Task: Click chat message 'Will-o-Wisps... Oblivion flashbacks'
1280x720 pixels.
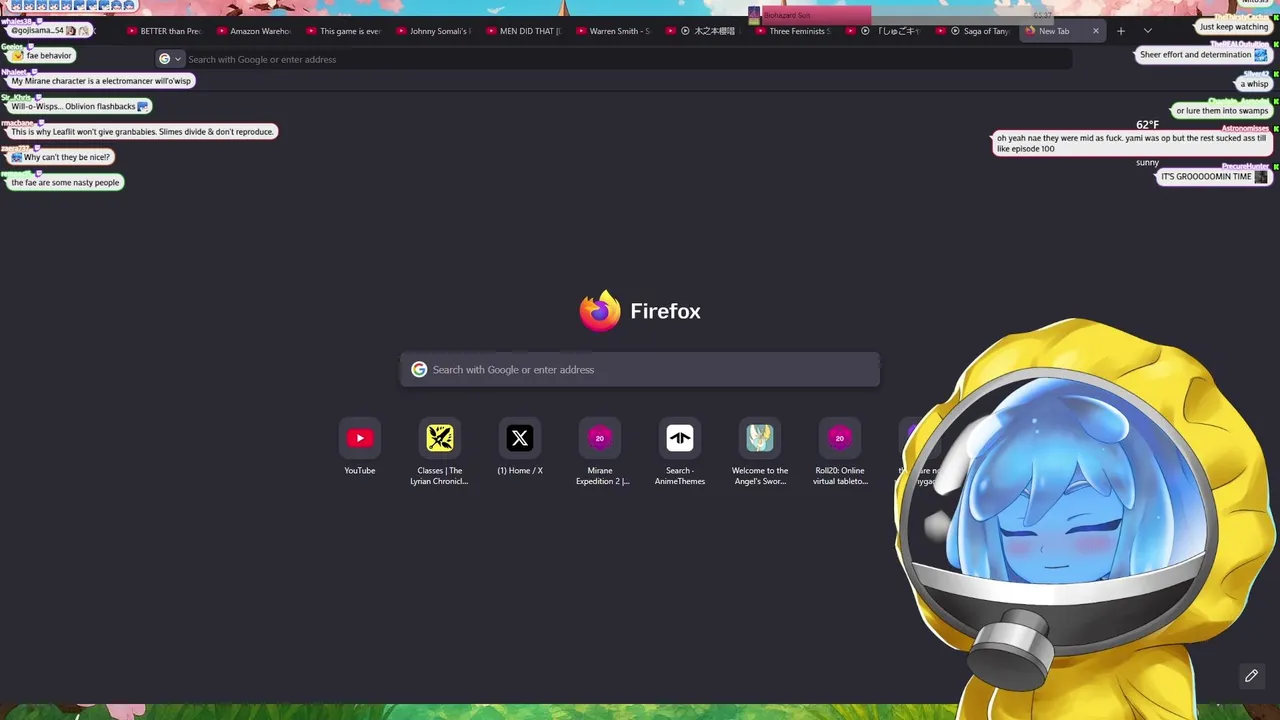Action: 79,106
